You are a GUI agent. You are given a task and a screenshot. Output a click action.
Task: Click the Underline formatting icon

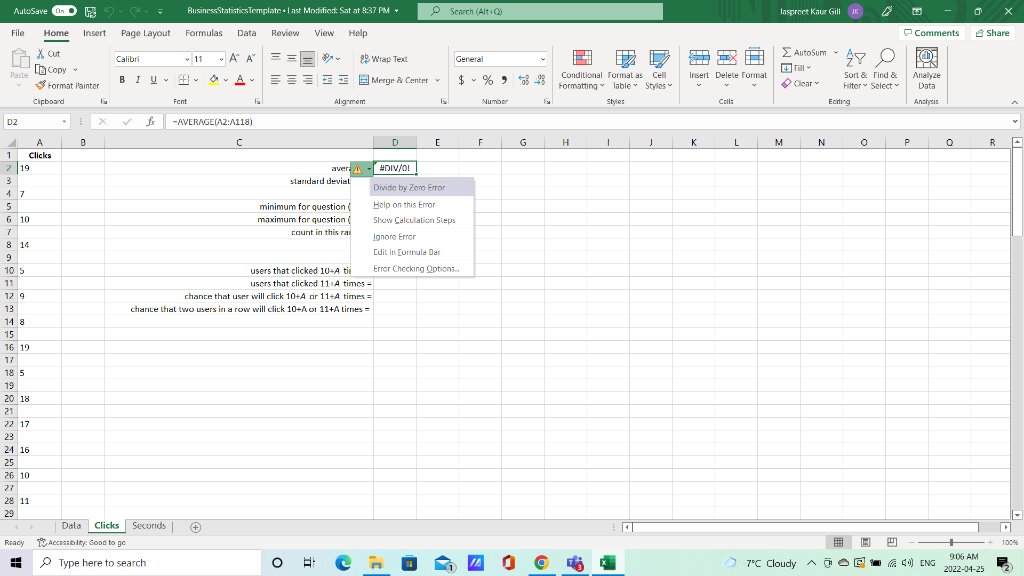coord(153,80)
